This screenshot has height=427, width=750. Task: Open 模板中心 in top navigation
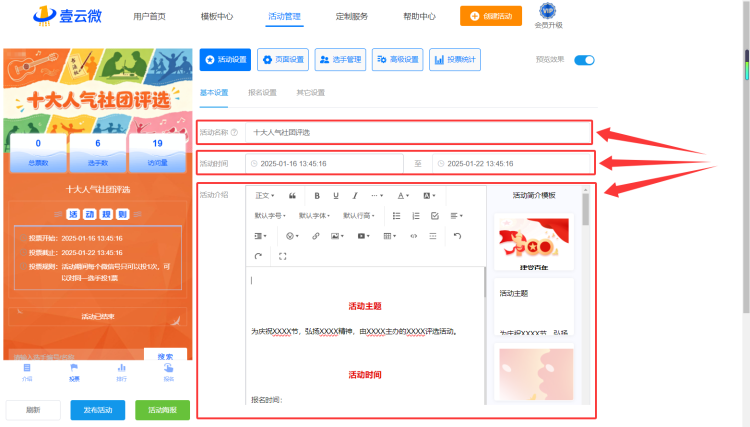point(217,16)
